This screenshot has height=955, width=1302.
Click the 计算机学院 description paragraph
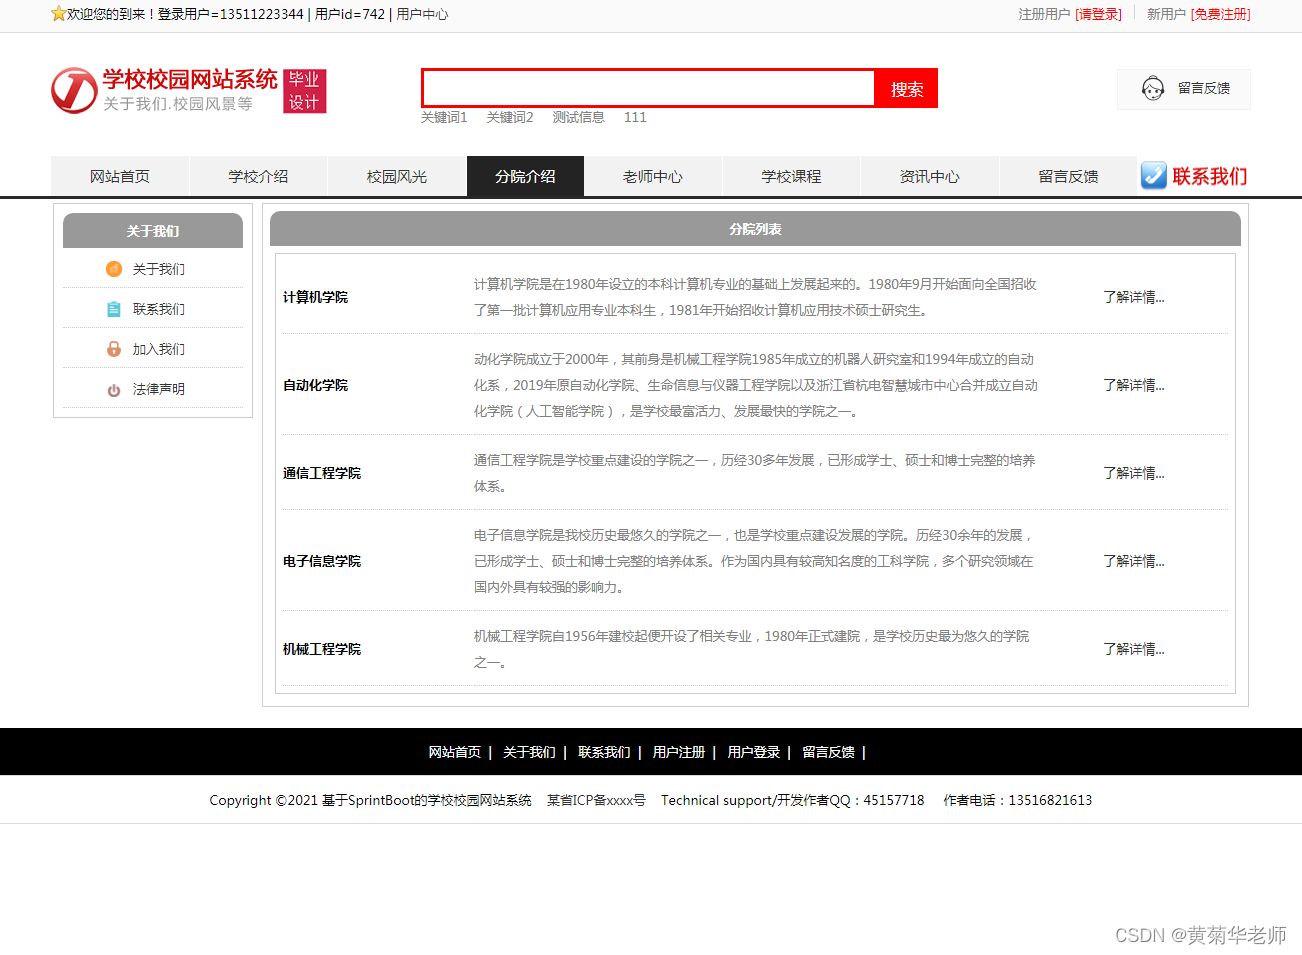pyautogui.click(x=755, y=297)
